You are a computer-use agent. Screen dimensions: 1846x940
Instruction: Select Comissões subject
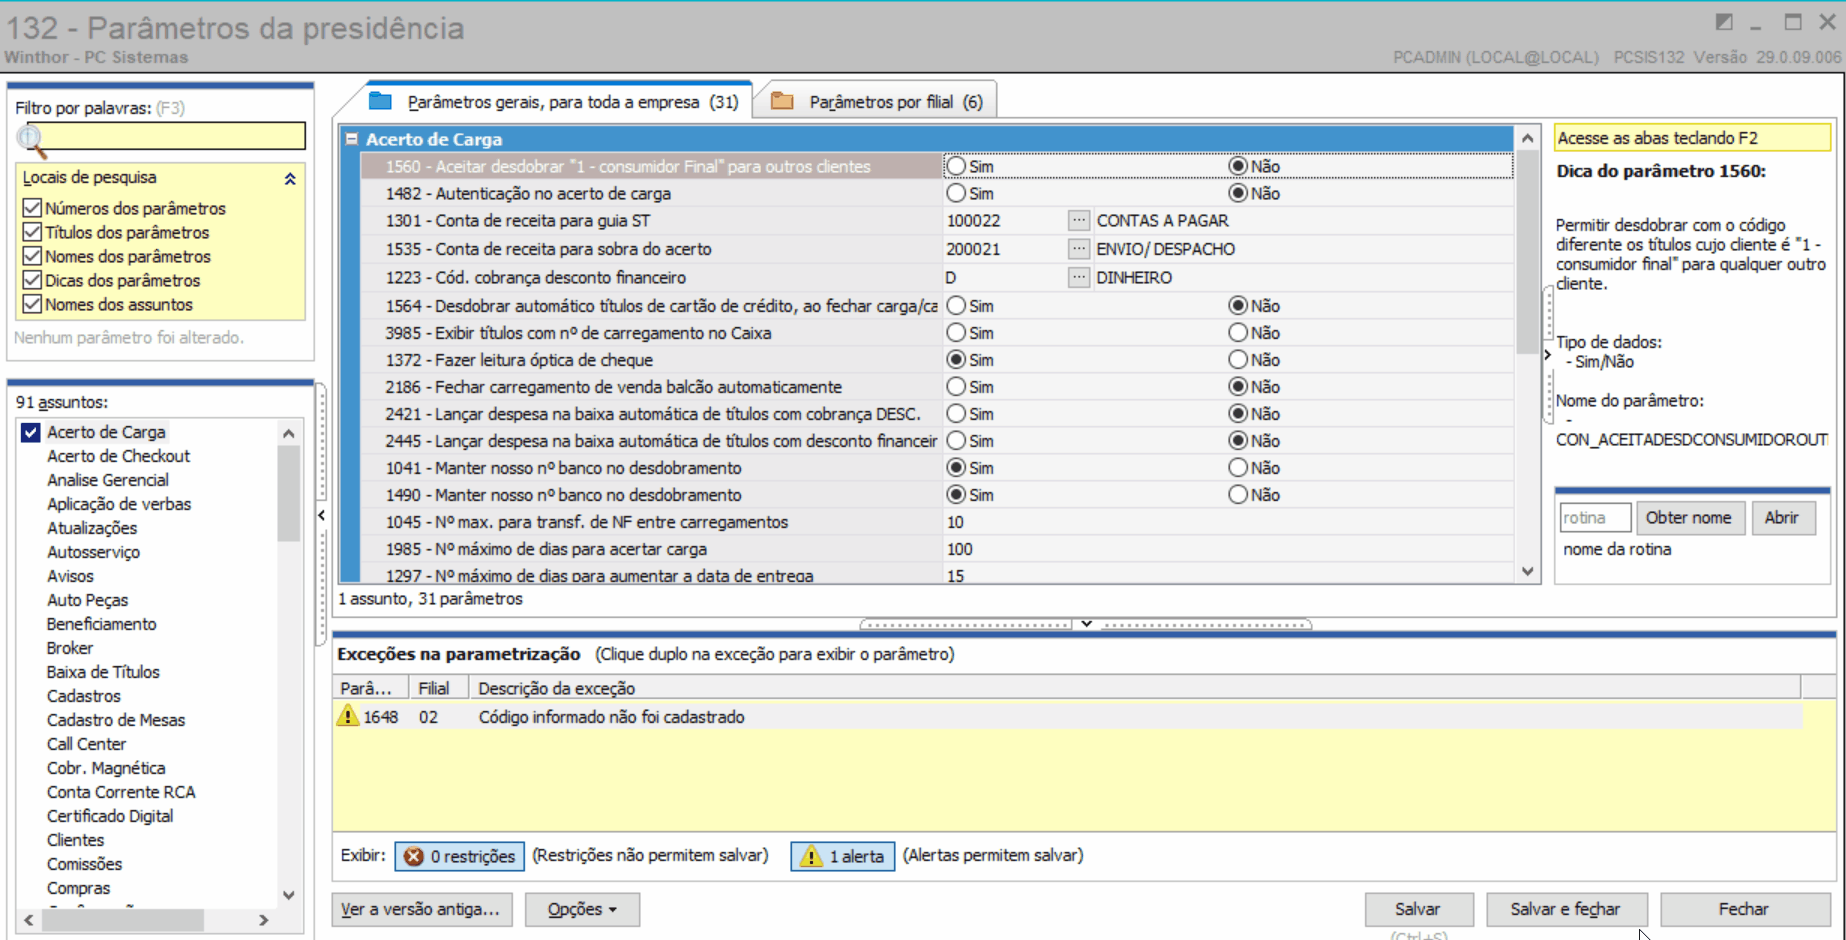click(x=84, y=864)
